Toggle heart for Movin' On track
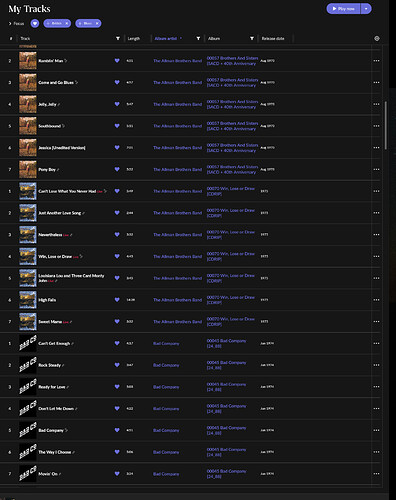Screen dimensions: 396x500 pos(117,474)
